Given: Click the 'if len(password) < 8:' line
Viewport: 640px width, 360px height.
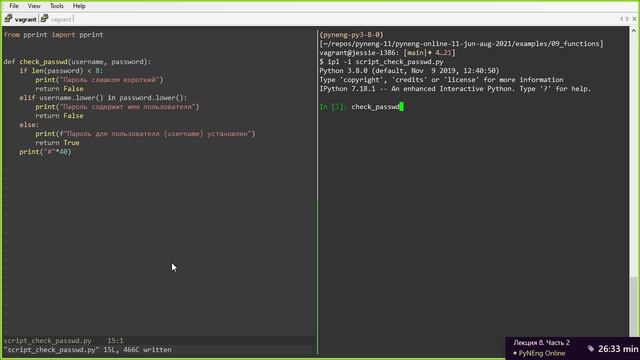Looking at the screenshot, I should (x=61, y=71).
